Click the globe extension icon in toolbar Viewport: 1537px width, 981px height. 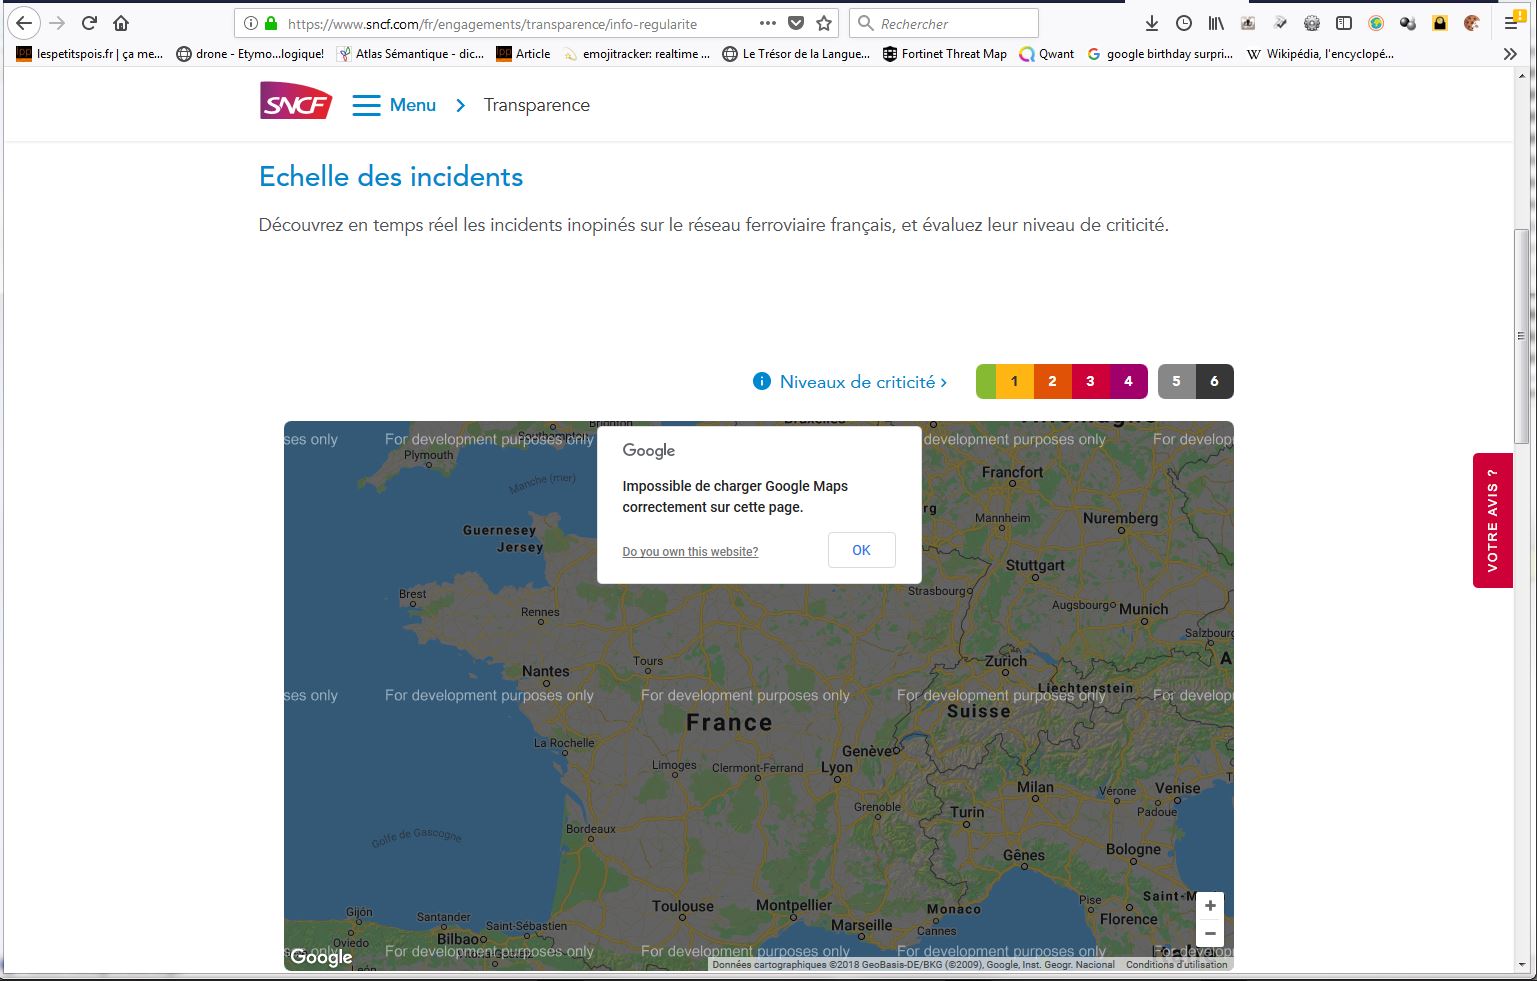(1376, 23)
